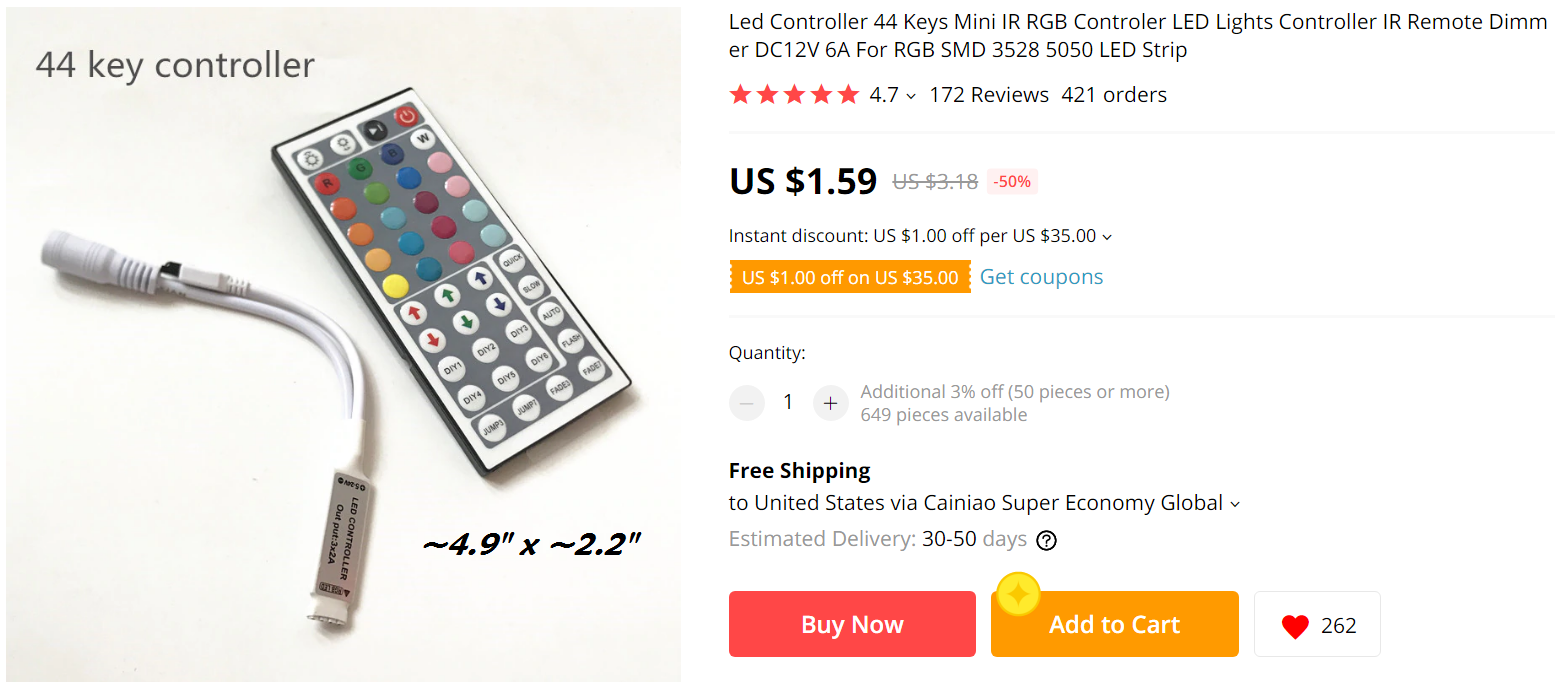The height and width of the screenshot is (689, 1563).
Task: Expand the 4.7 rating breakdown chevron
Action: (x=911, y=97)
